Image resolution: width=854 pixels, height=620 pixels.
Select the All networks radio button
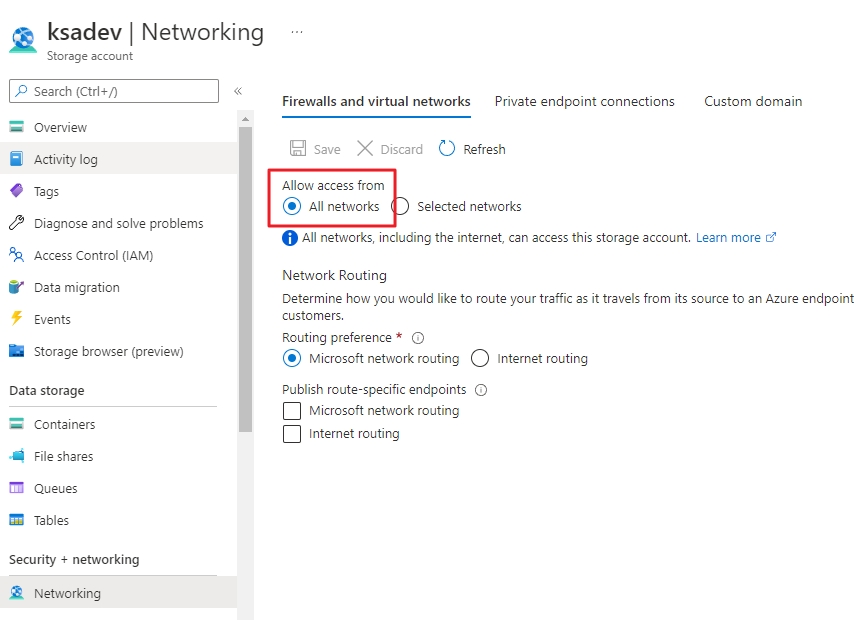(x=291, y=206)
